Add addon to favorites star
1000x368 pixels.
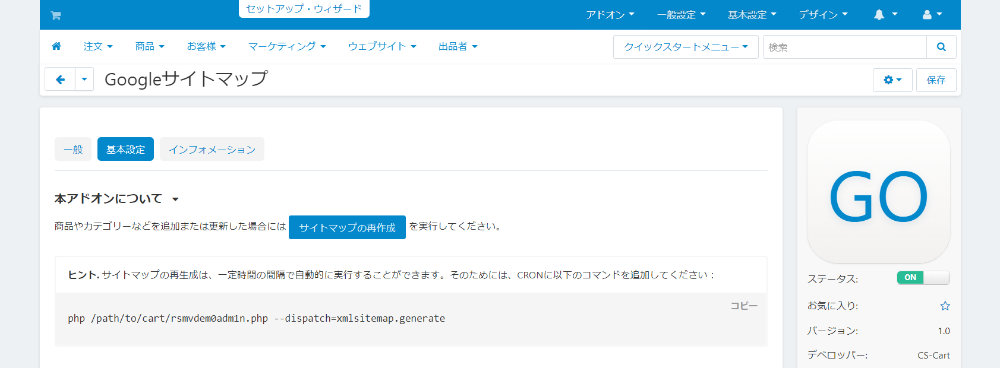(945, 305)
